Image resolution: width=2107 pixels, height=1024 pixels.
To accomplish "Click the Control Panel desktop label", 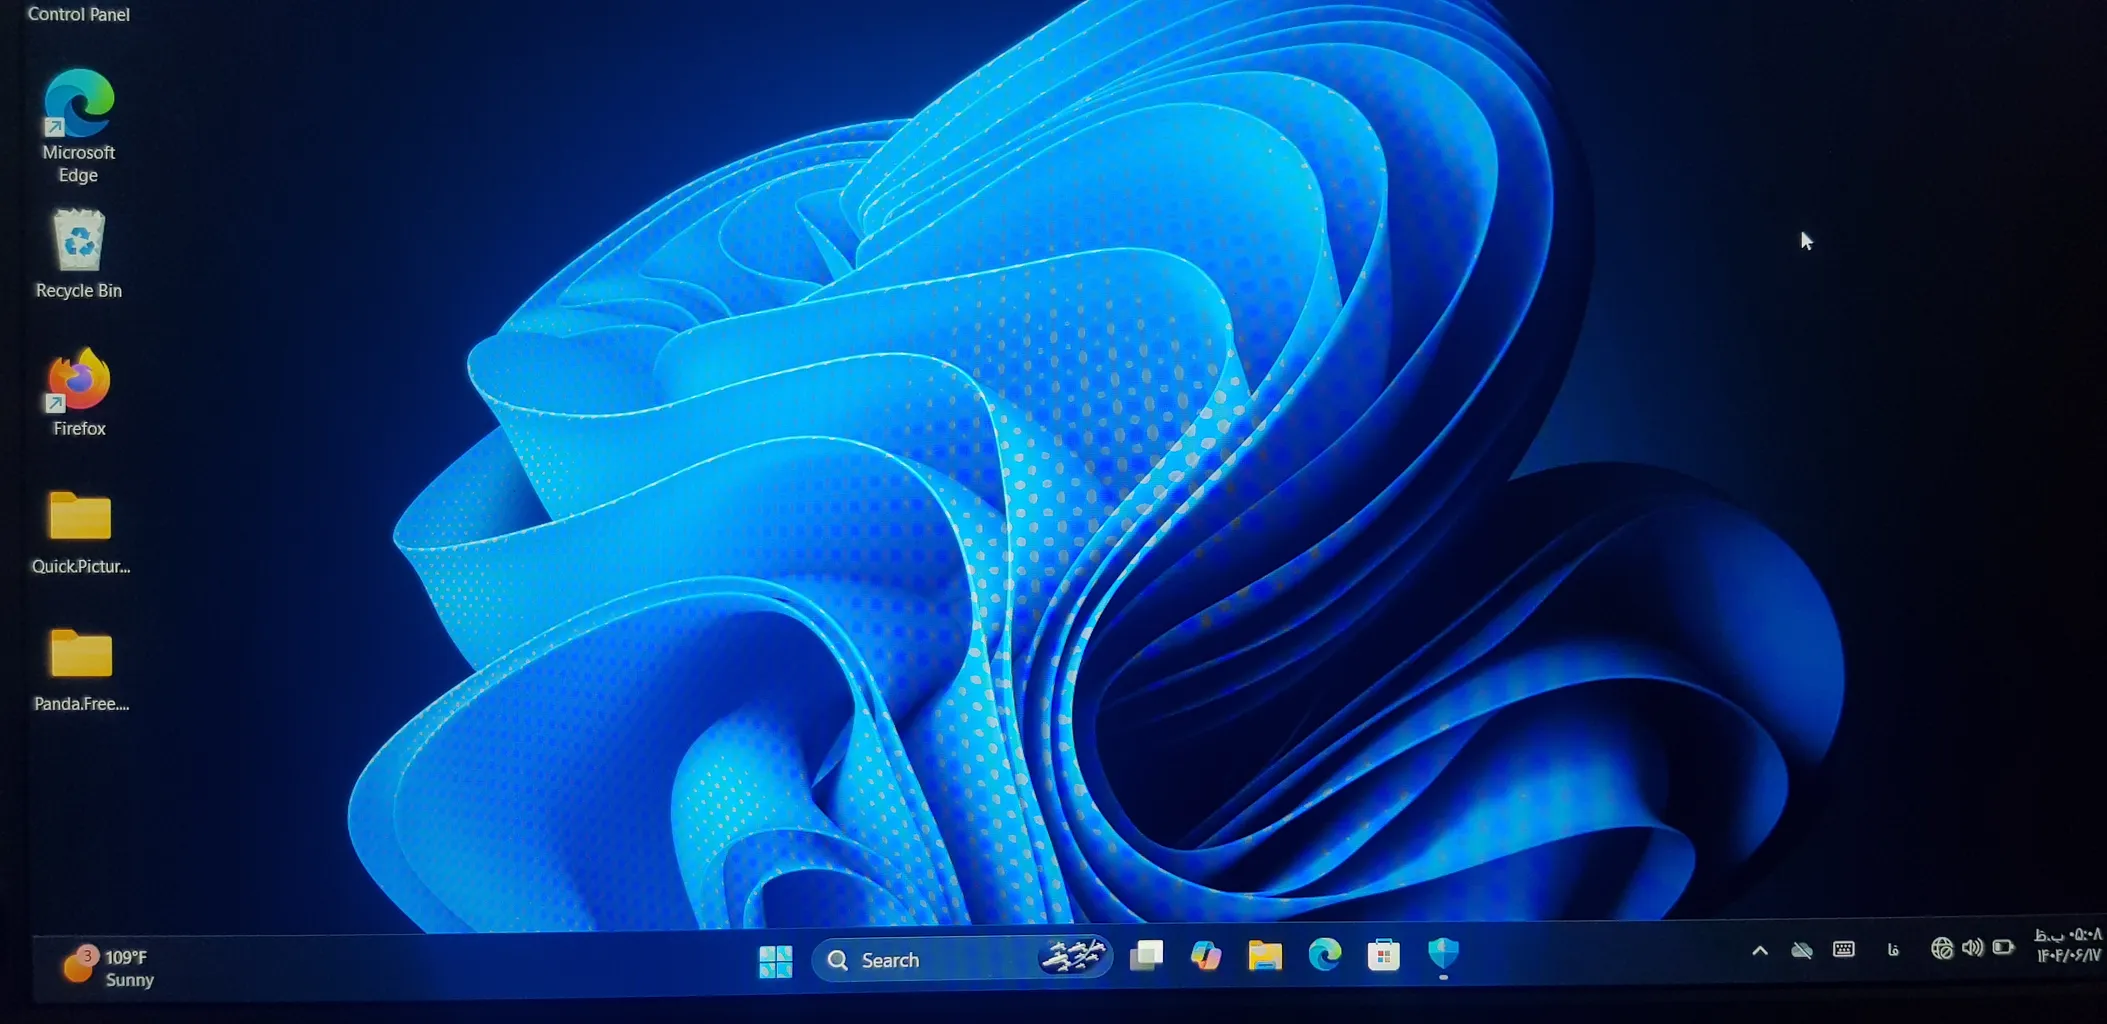I will pyautogui.click(x=79, y=14).
